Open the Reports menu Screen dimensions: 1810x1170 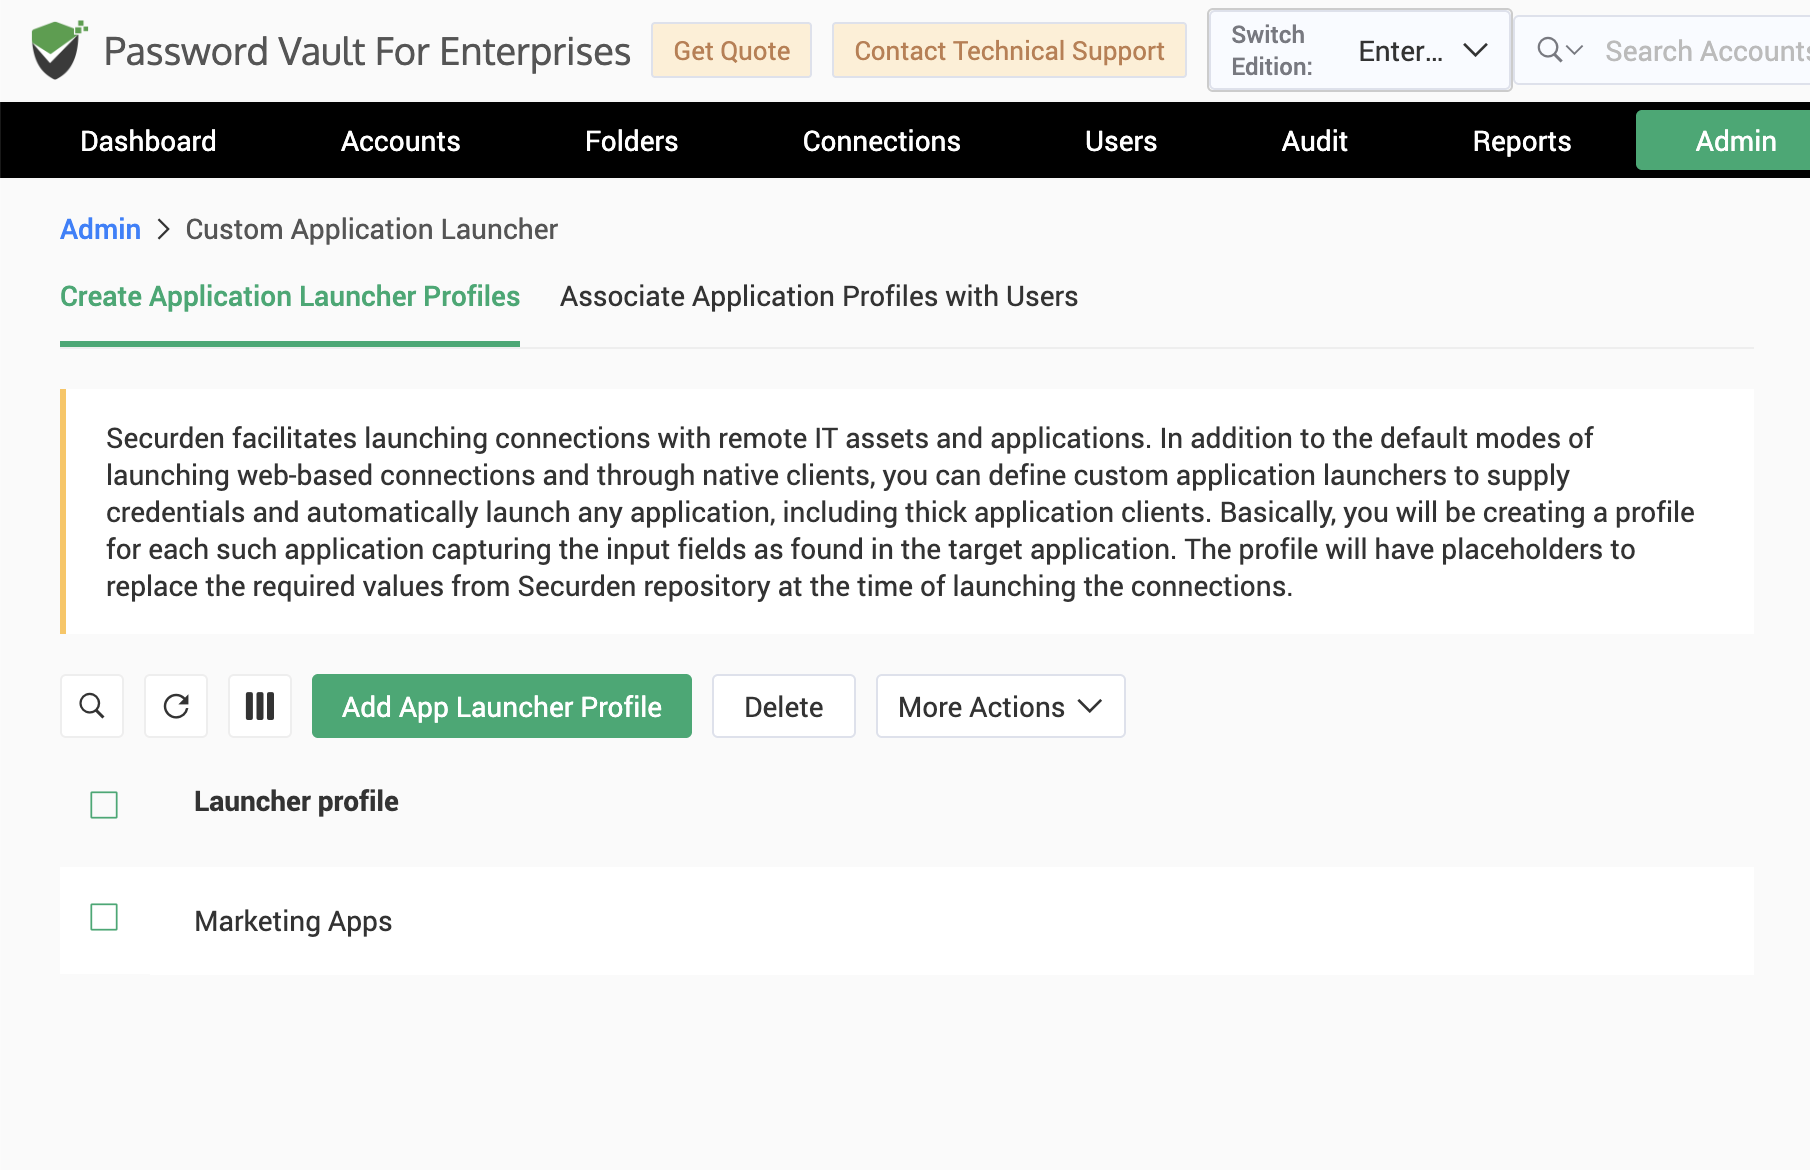1522,141
